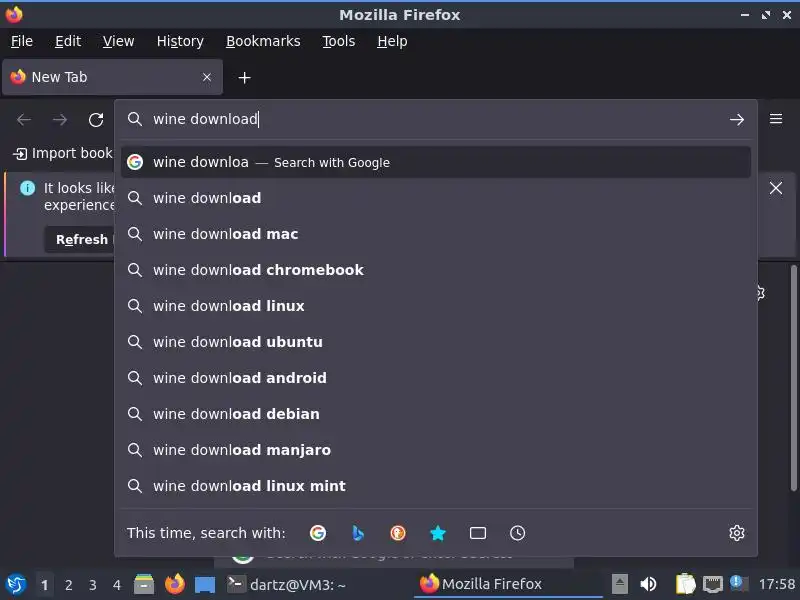
Task: Open the Firefox hamburger application menu
Action: pyautogui.click(x=776, y=119)
